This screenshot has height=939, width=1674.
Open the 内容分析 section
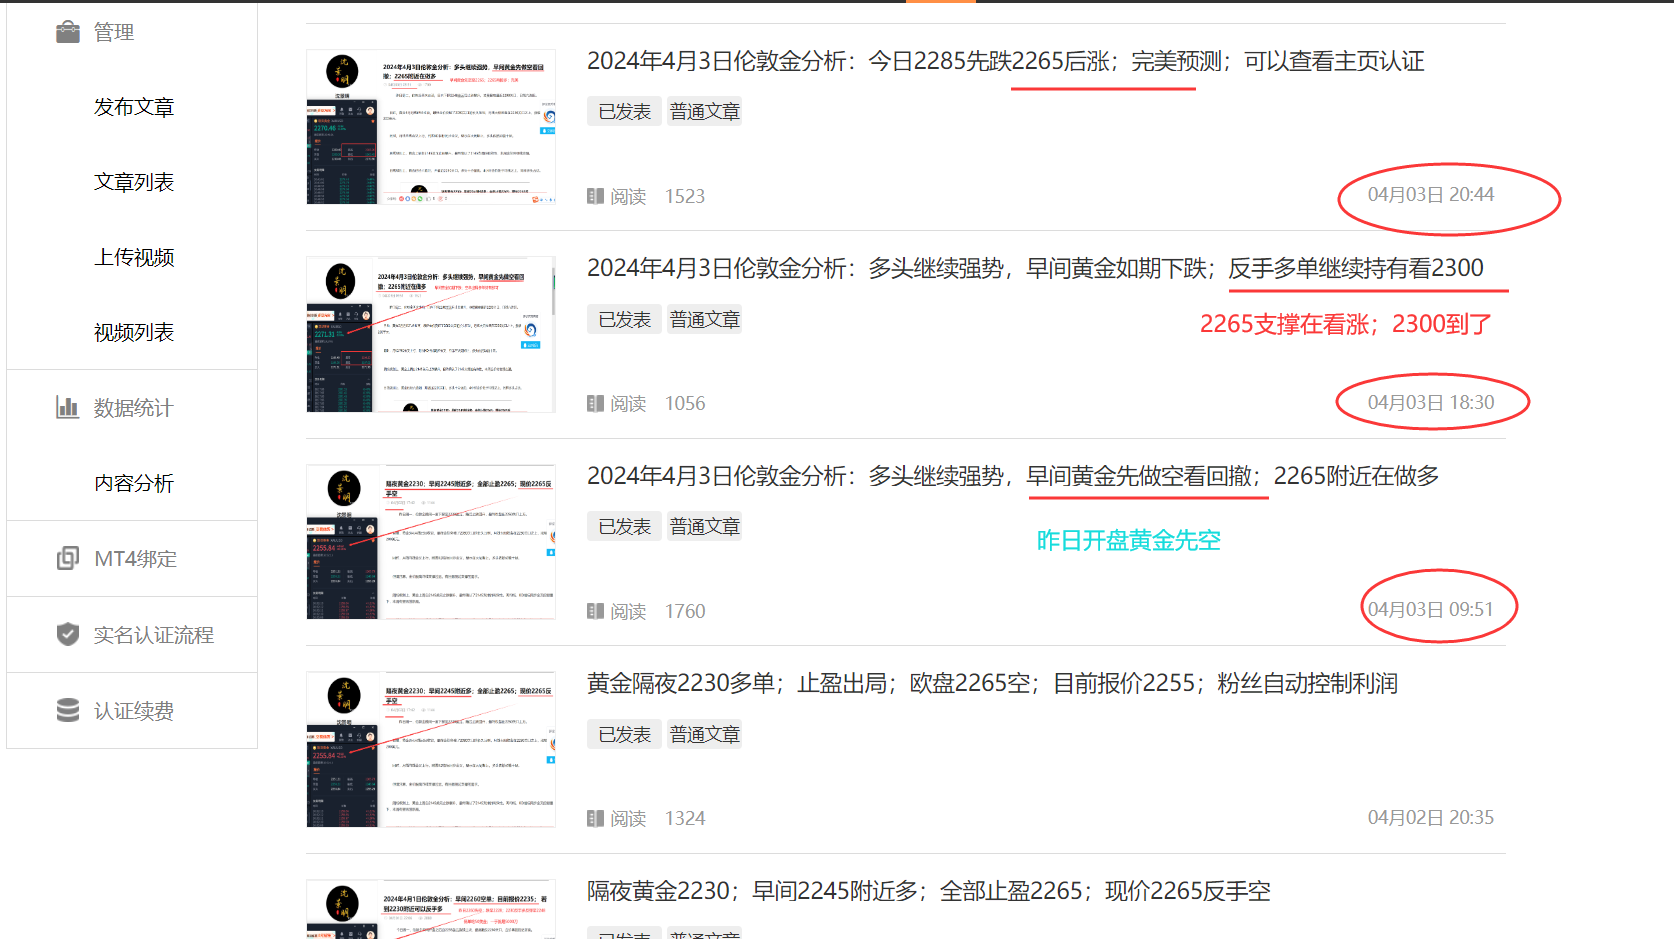click(134, 483)
